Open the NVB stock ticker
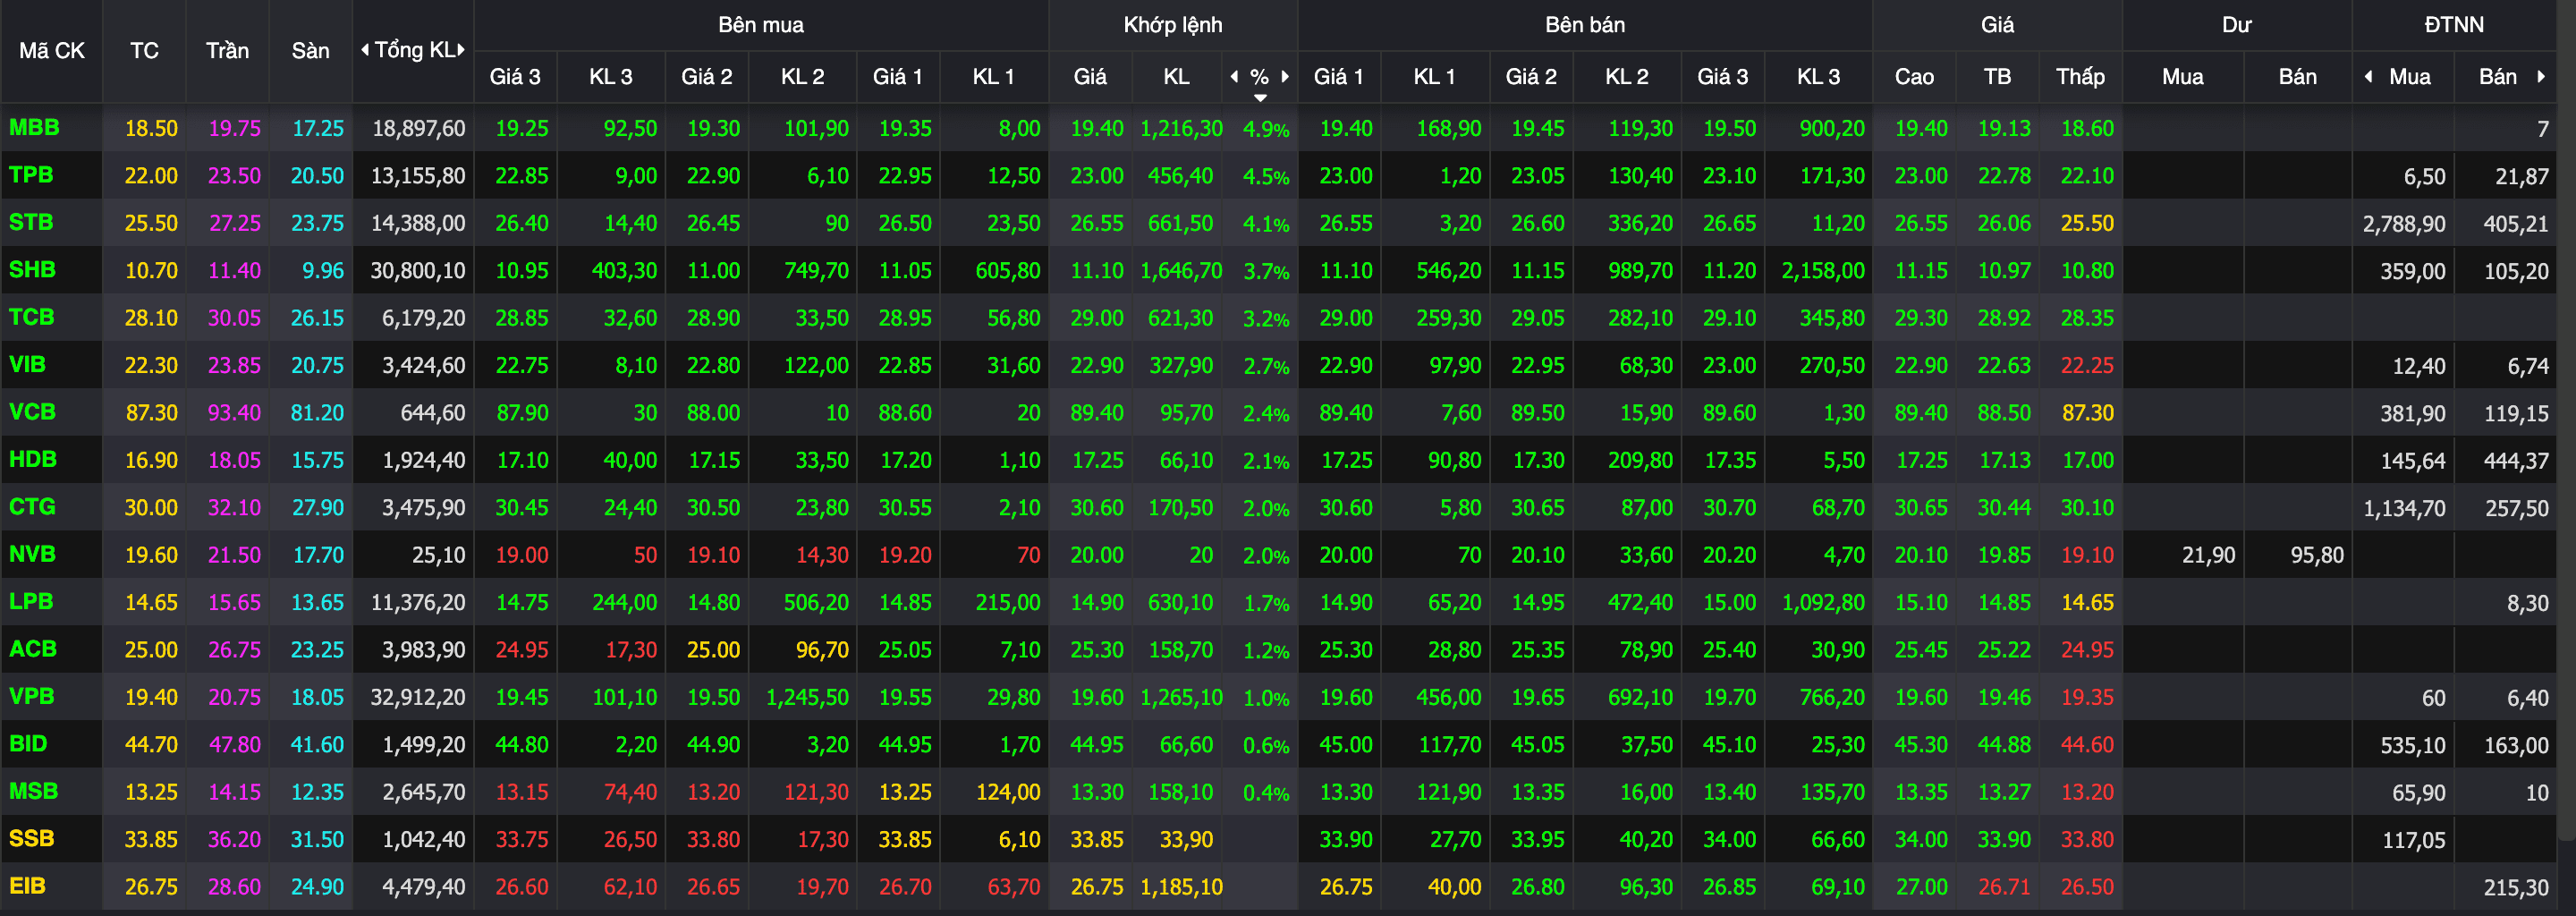 point(32,554)
